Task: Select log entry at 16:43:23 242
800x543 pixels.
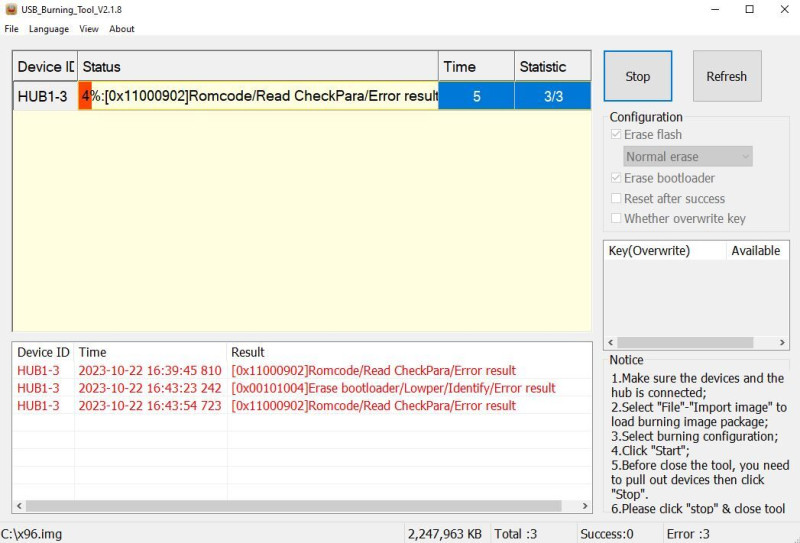Action: [x=302, y=388]
